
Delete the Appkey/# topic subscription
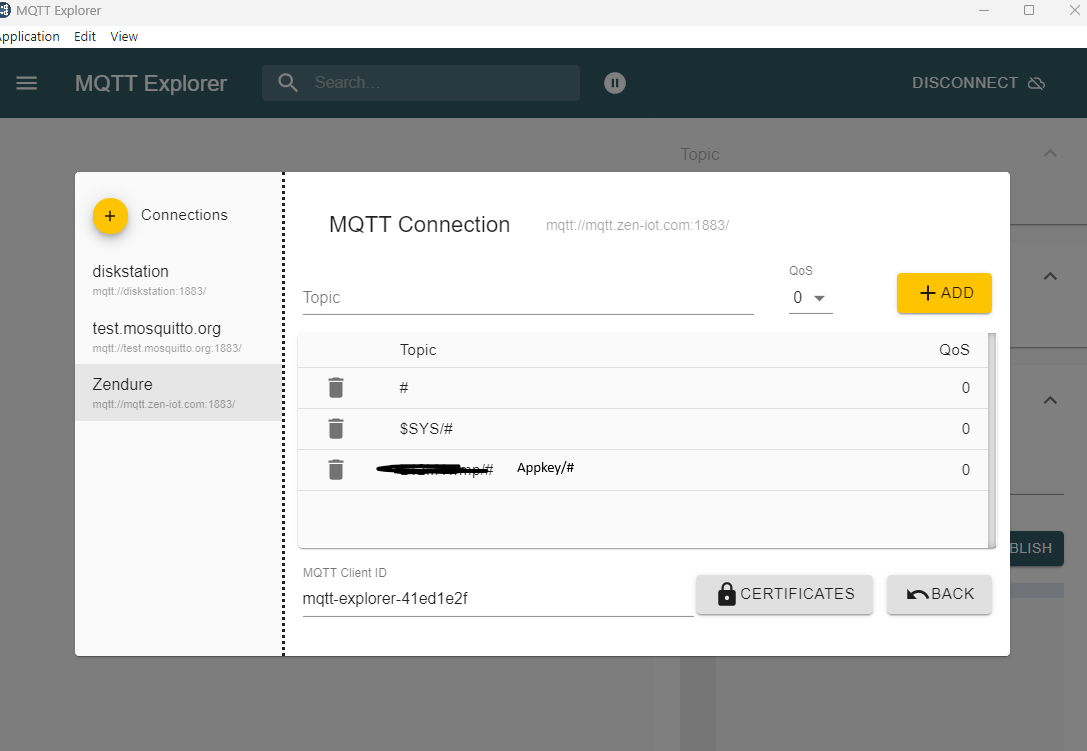click(x=336, y=470)
